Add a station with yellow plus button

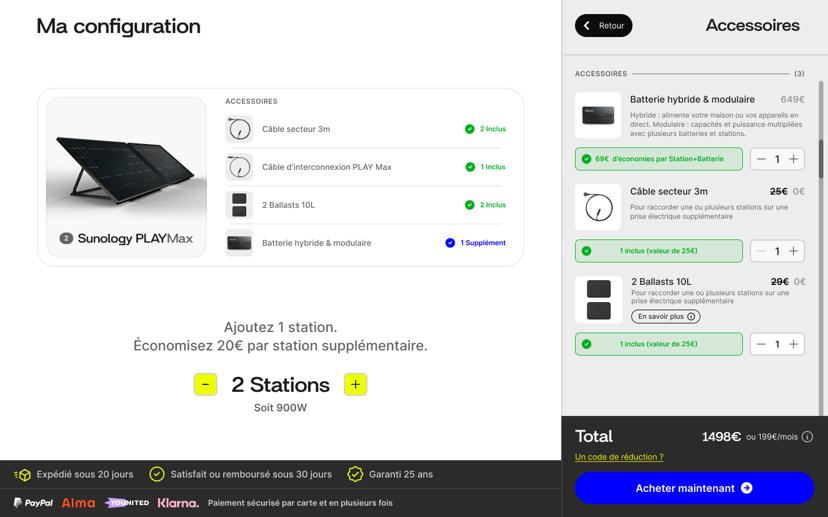355,384
